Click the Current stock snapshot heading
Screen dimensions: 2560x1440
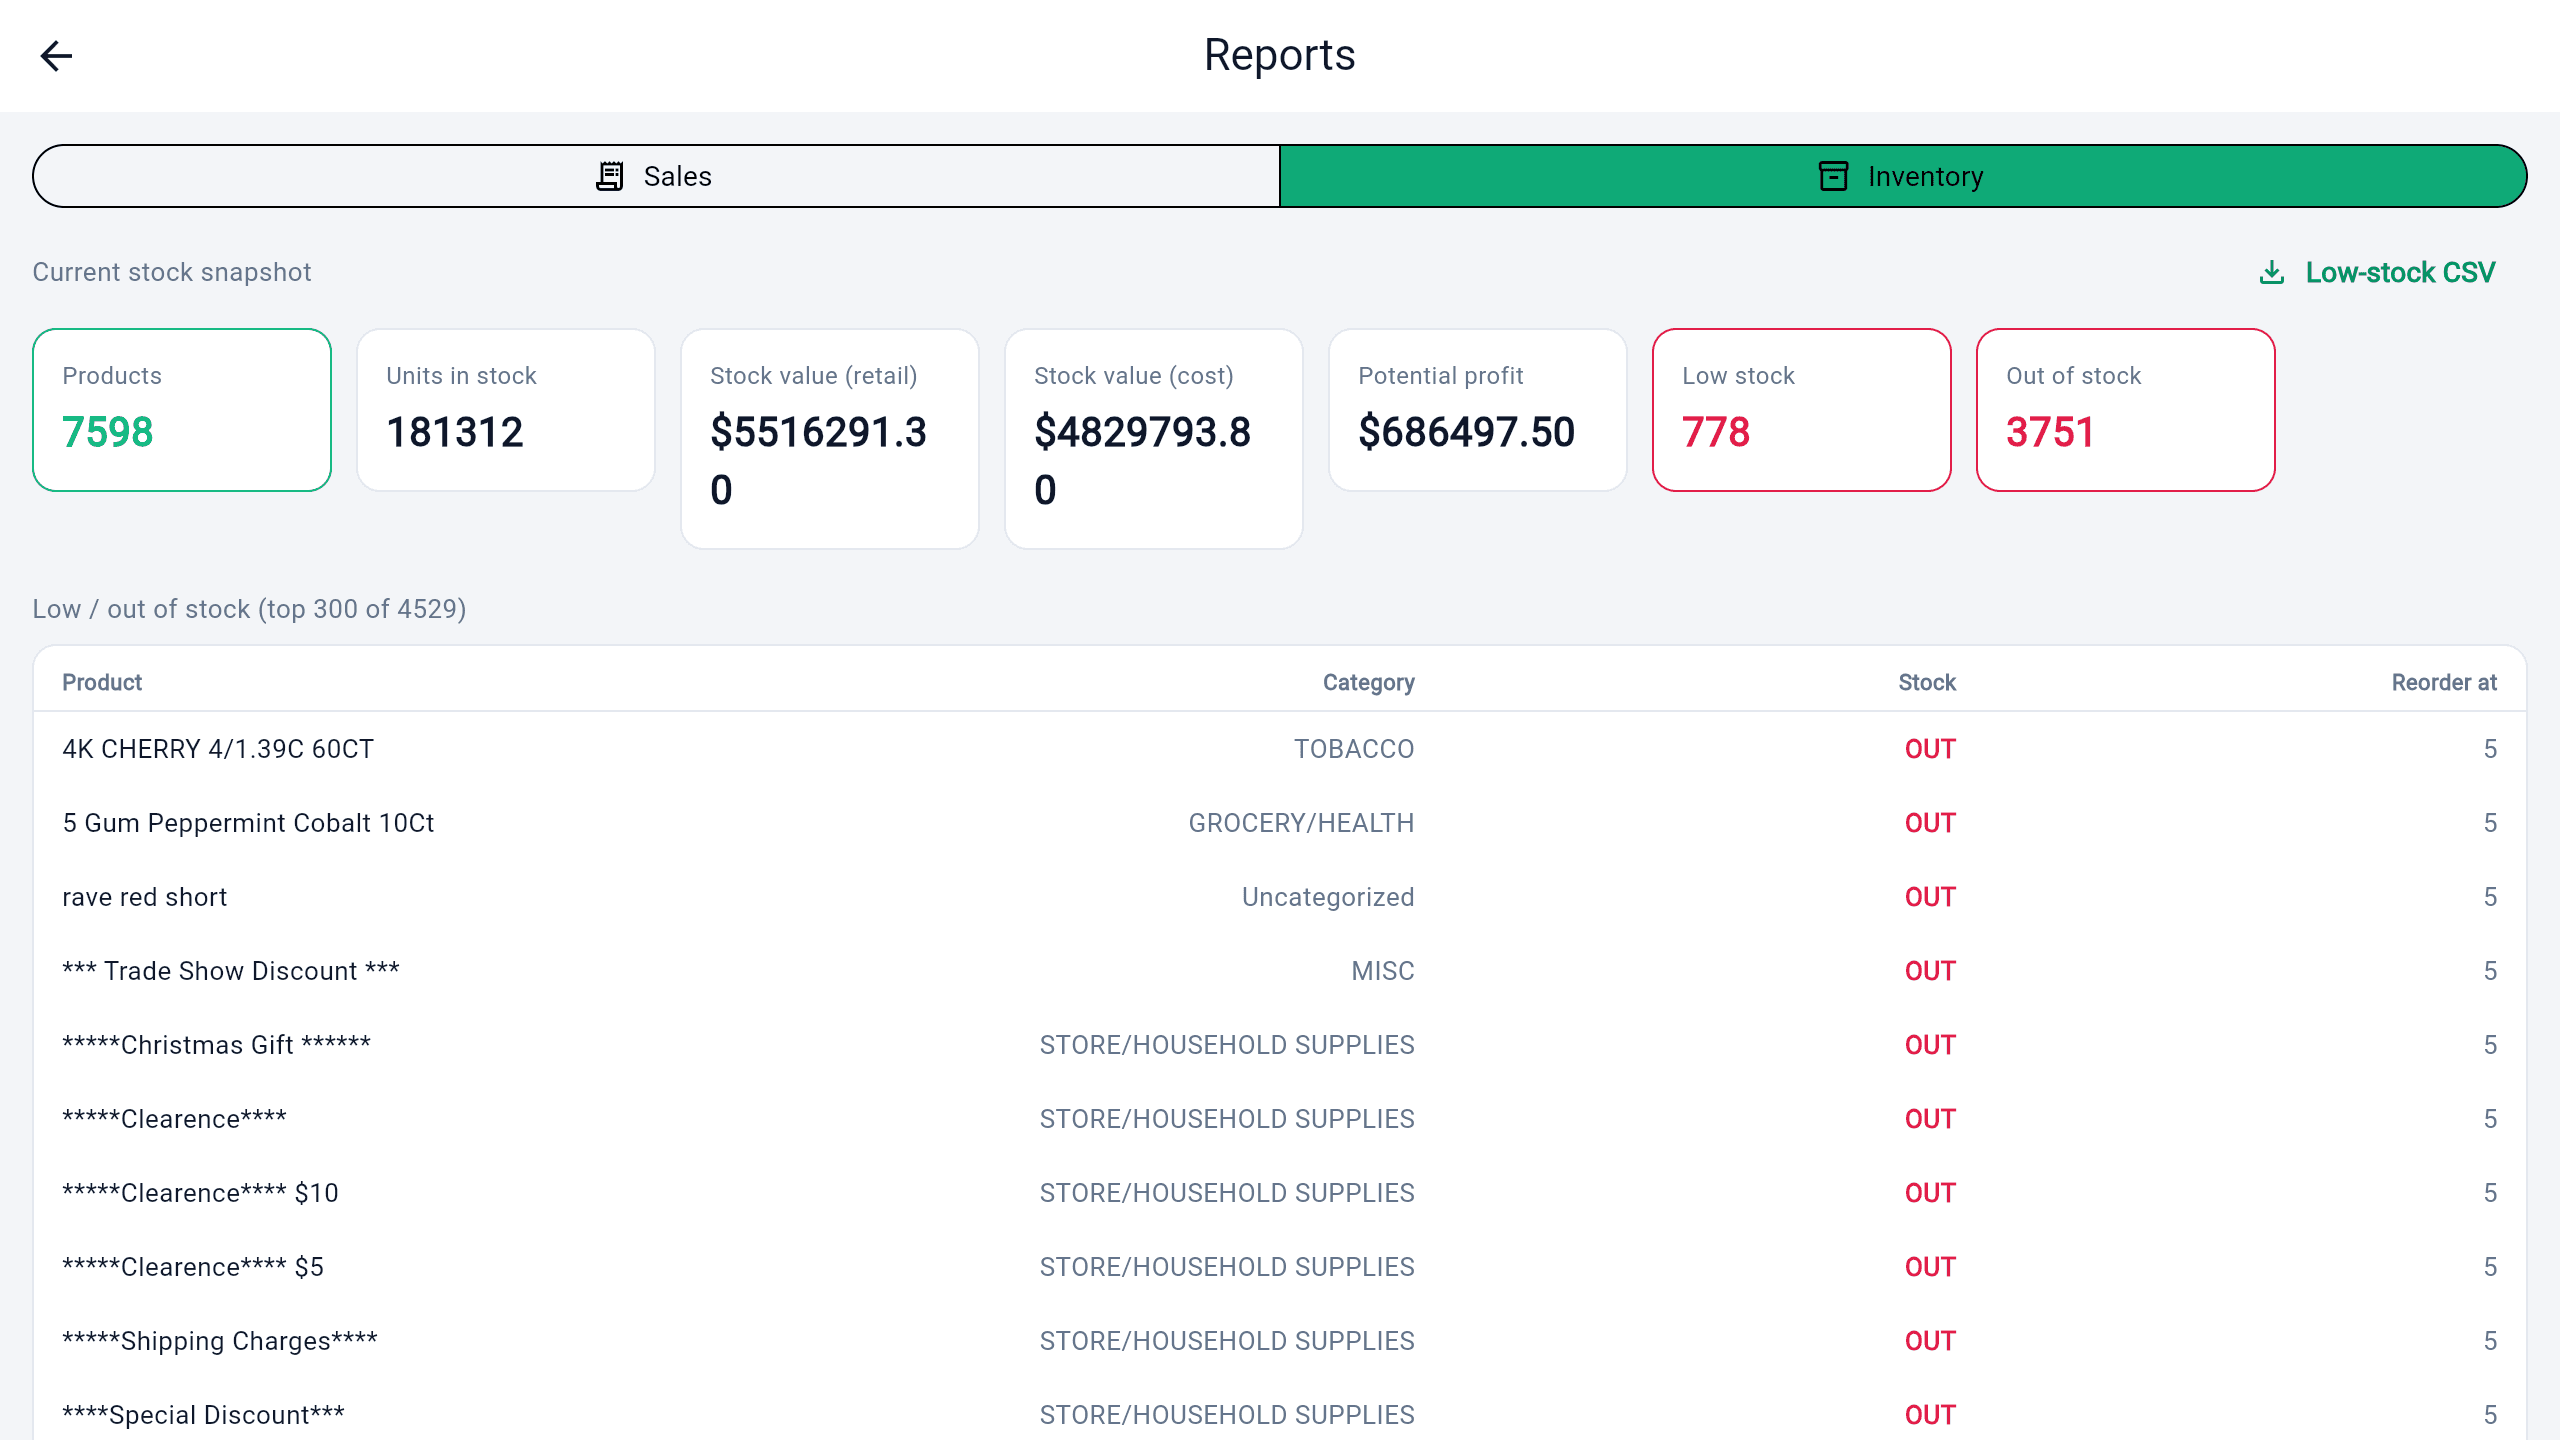pos(172,272)
